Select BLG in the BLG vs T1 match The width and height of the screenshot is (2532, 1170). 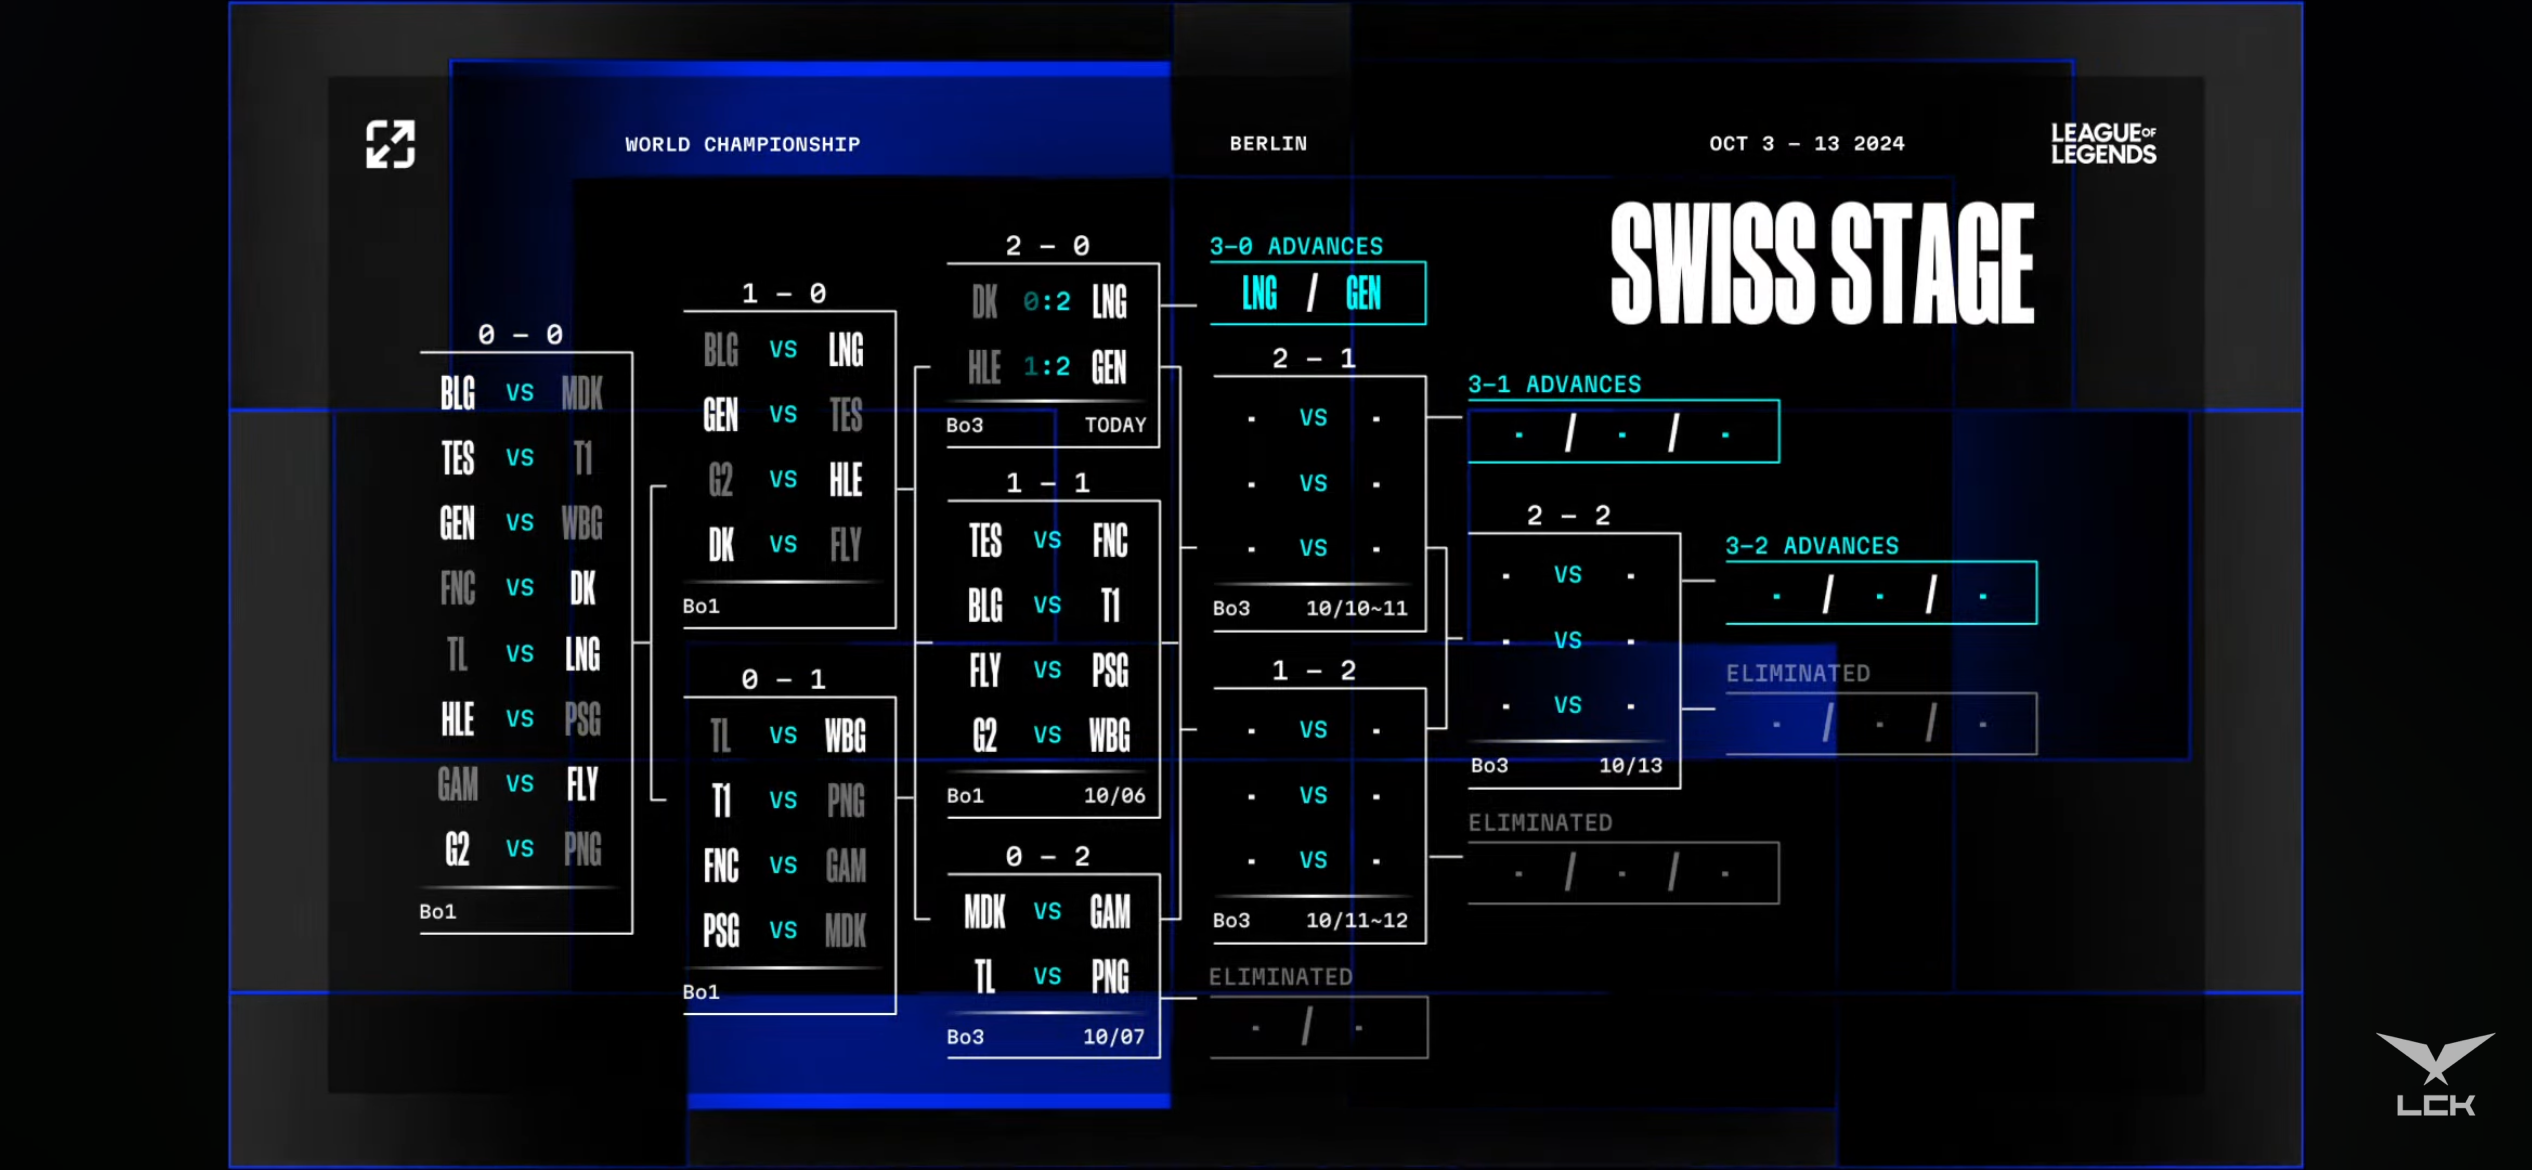pyautogui.click(x=985, y=606)
